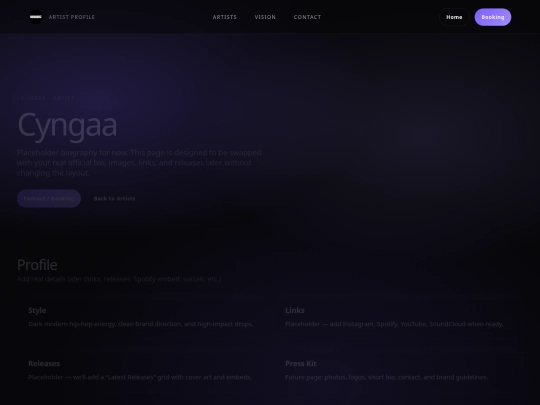Click the 'Dark modern hip-hop energy' description

tap(141, 324)
